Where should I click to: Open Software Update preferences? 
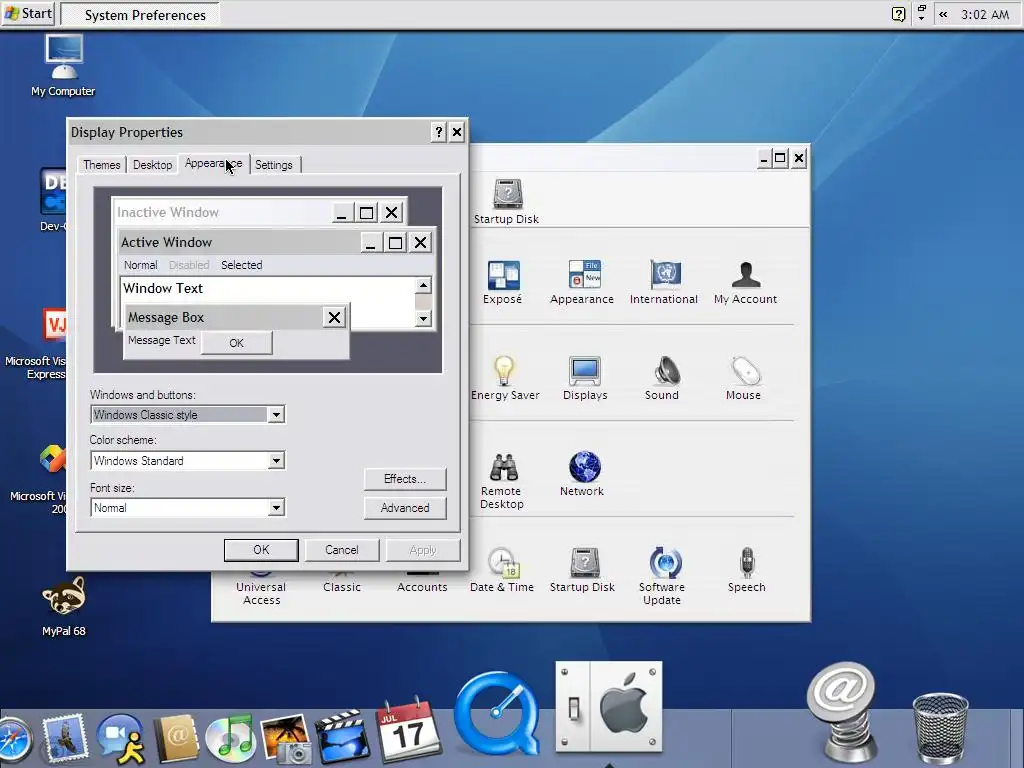click(x=662, y=576)
